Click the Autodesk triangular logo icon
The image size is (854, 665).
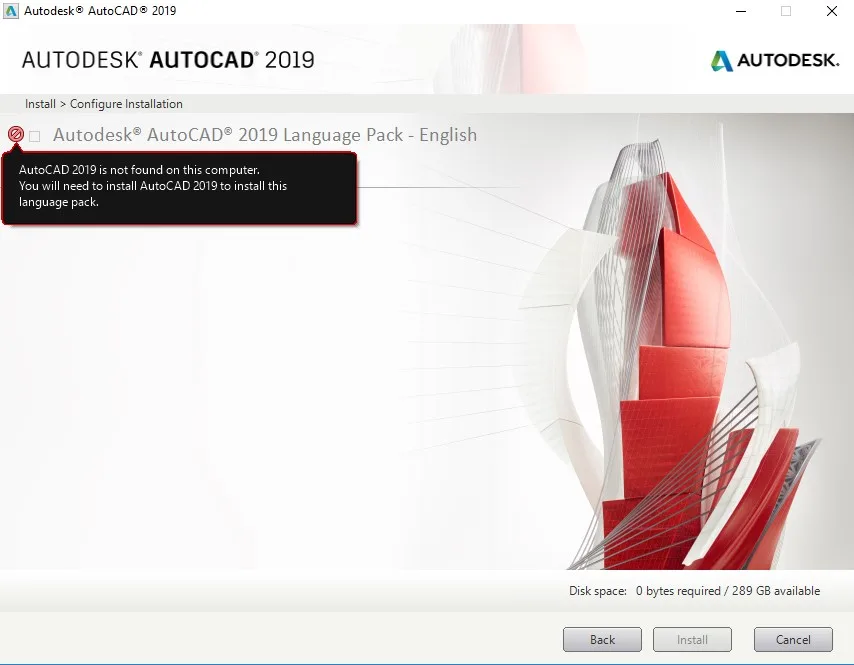pos(721,61)
